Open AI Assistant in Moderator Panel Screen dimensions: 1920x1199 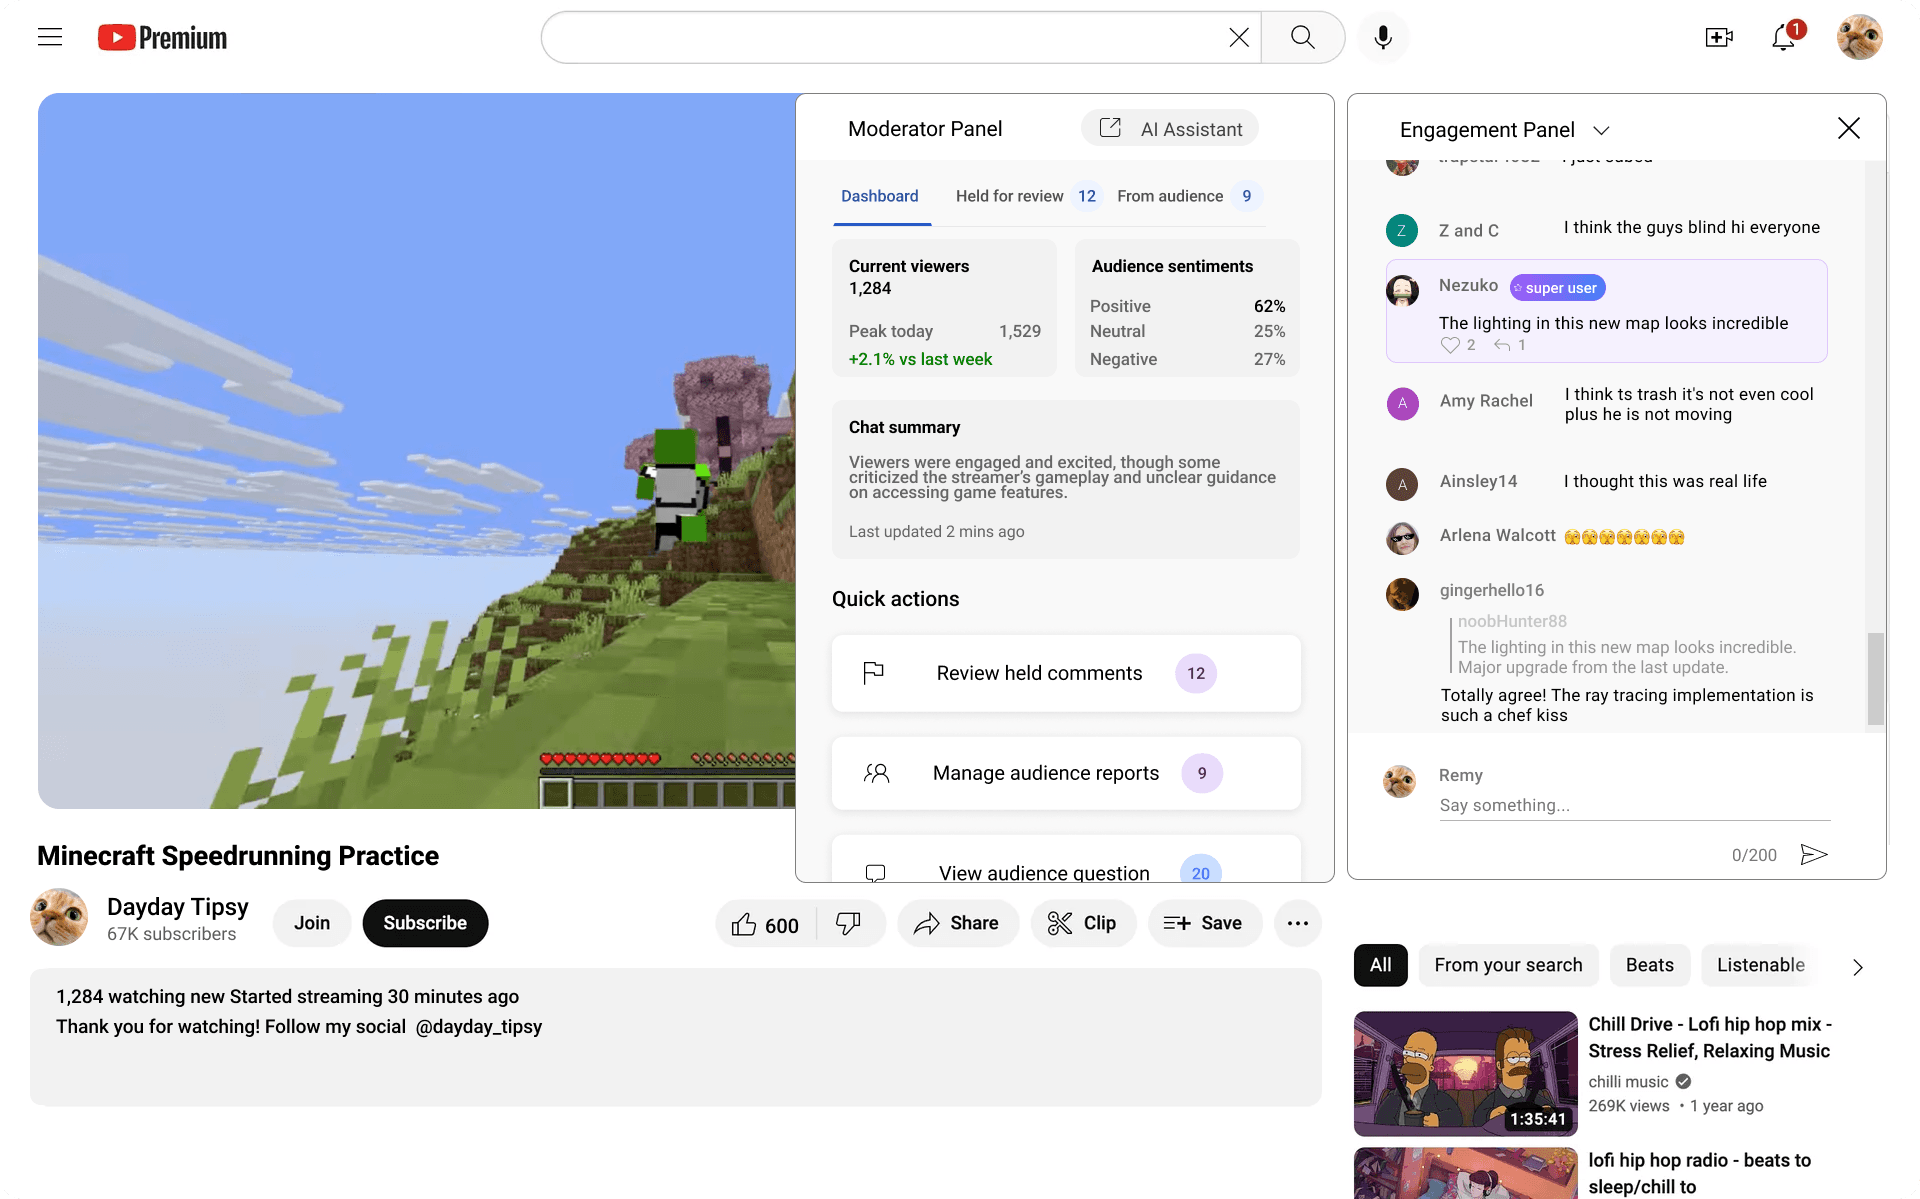1170,129
